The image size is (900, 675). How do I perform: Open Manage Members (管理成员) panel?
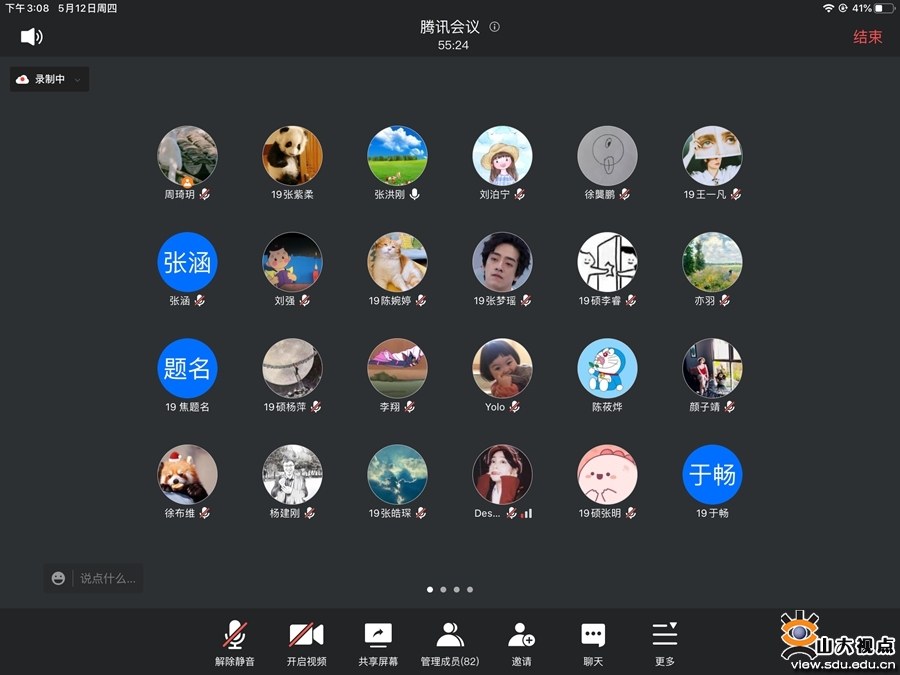pos(450,635)
